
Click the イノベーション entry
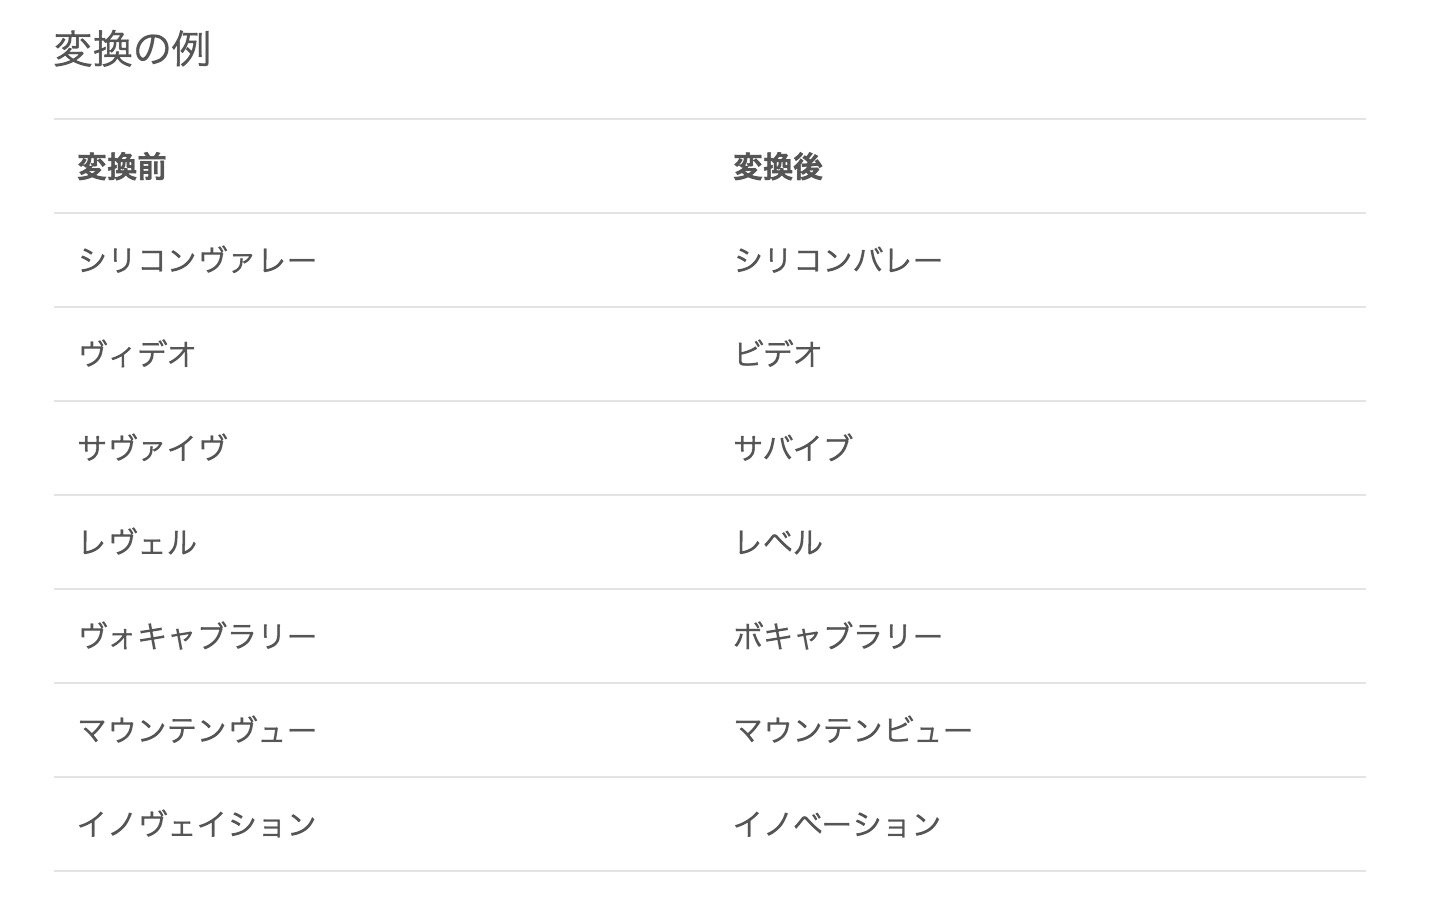(x=838, y=825)
